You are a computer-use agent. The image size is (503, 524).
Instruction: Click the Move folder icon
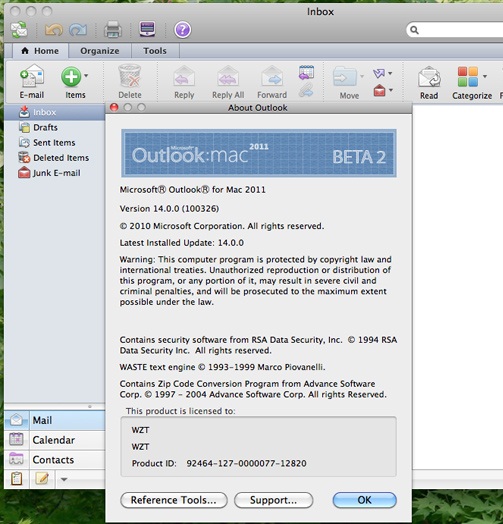[345, 77]
